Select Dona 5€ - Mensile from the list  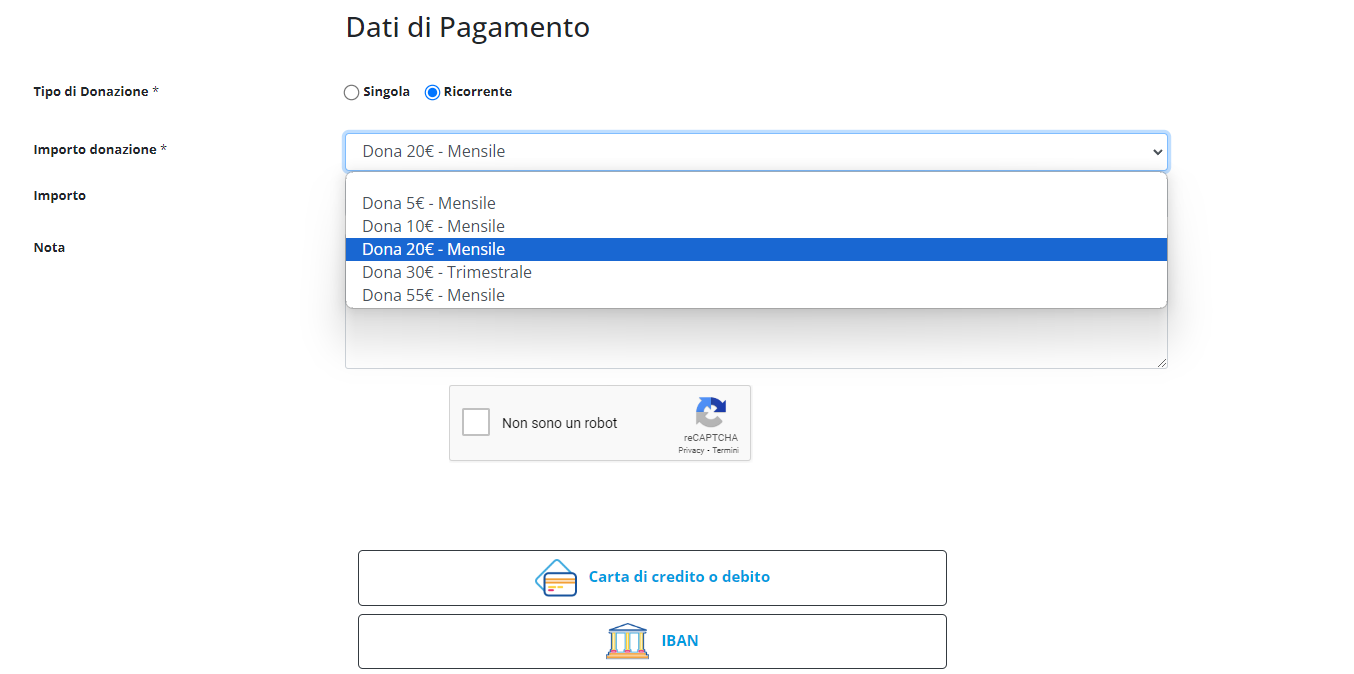click(428, 202)
